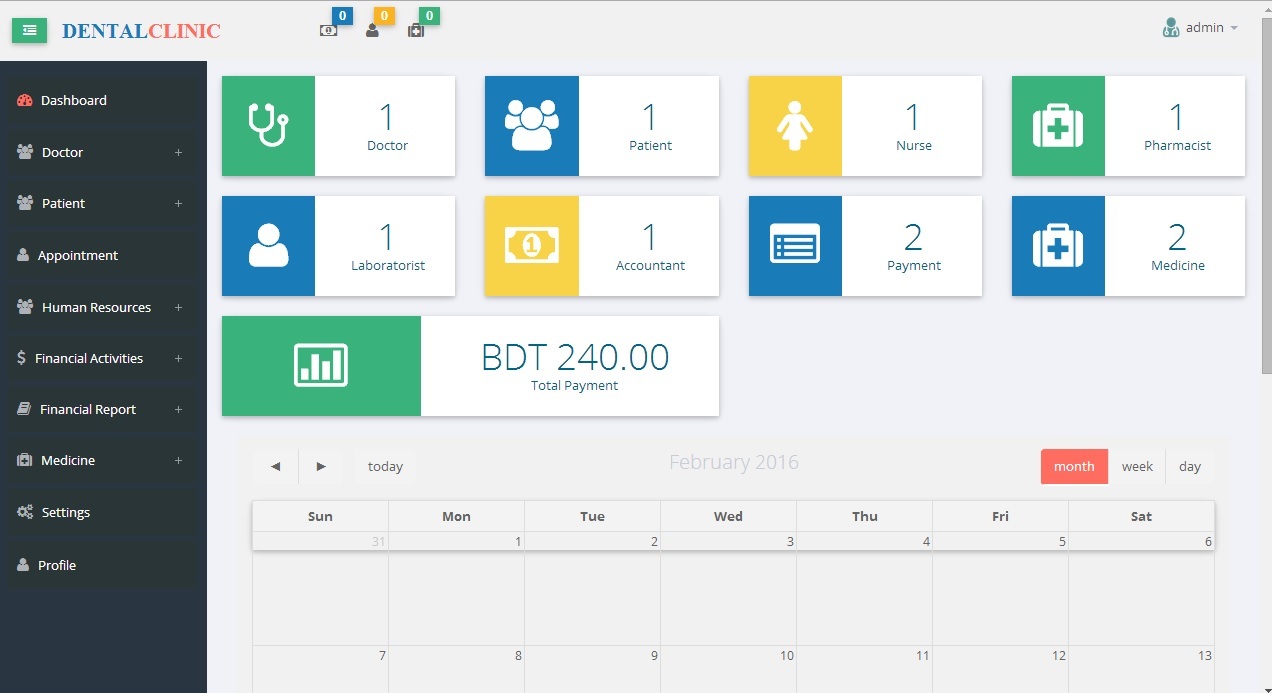Switch calendar to week view

point(1137,467)
